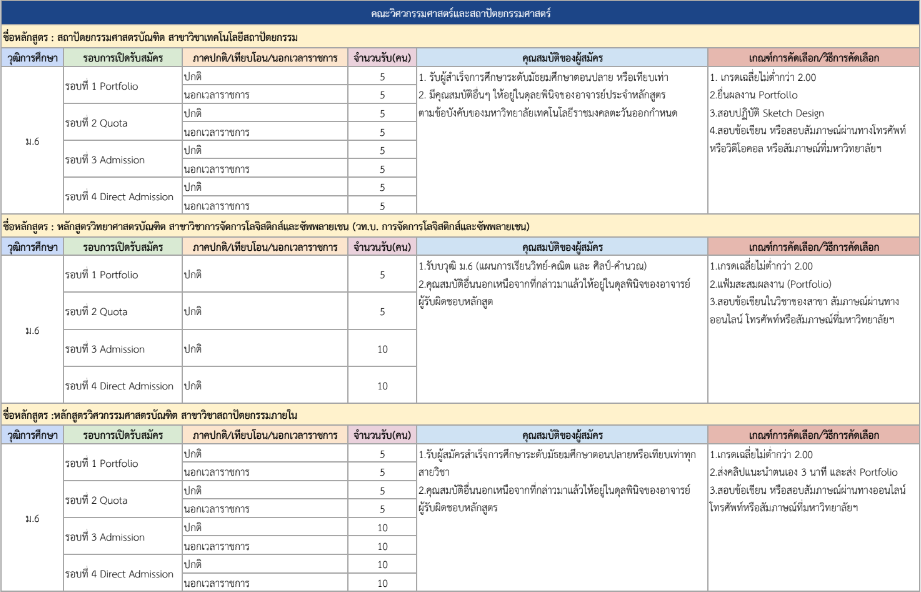Select the ม.6 cell in the logistics table
The width and height of the screenshot is (921, 592).
(x=32, y=330)
